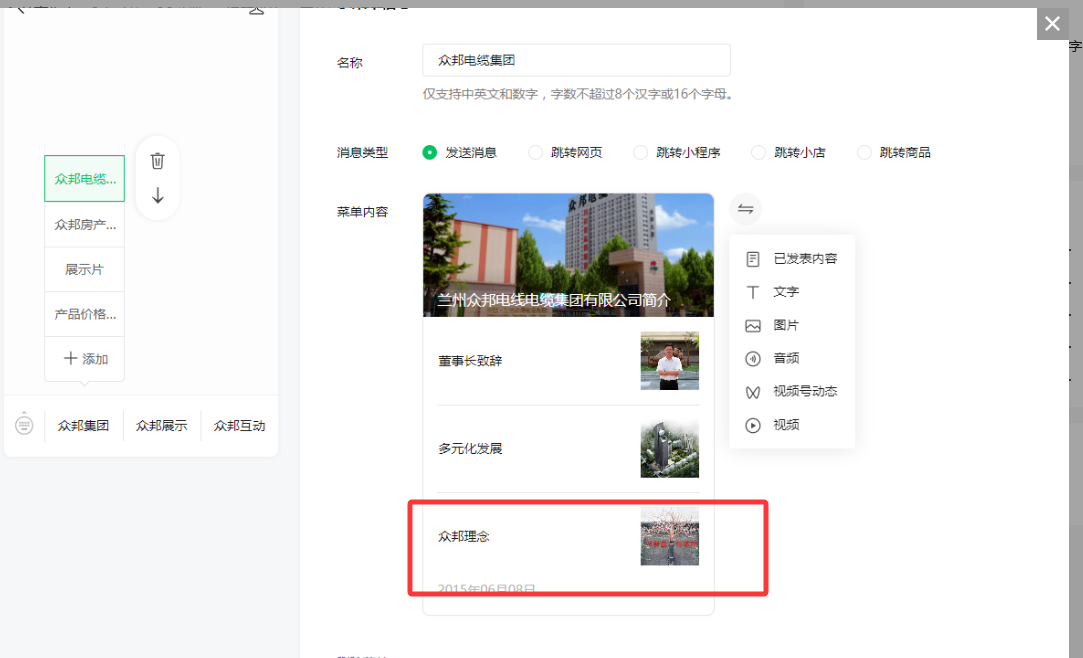The width and height of the screenshot is (1083, 658).
Task: Click the keyboard icon beside 众邦集团
Action: click(24, 424)
